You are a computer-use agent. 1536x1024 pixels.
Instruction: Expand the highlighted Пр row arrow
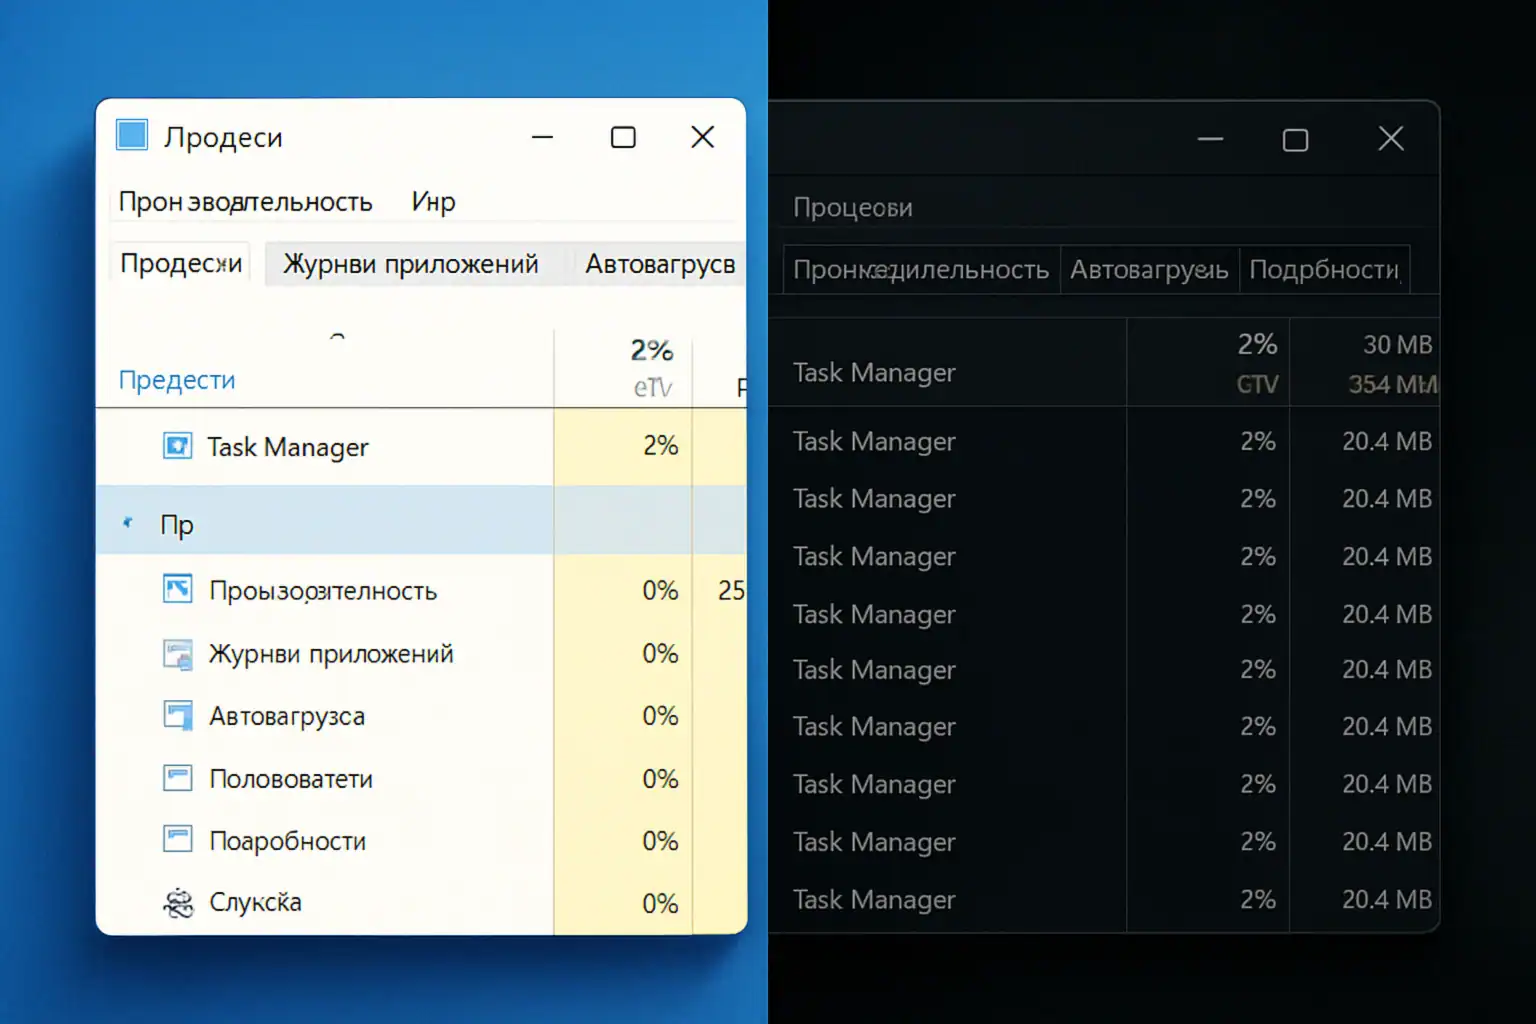pos(128,521)
